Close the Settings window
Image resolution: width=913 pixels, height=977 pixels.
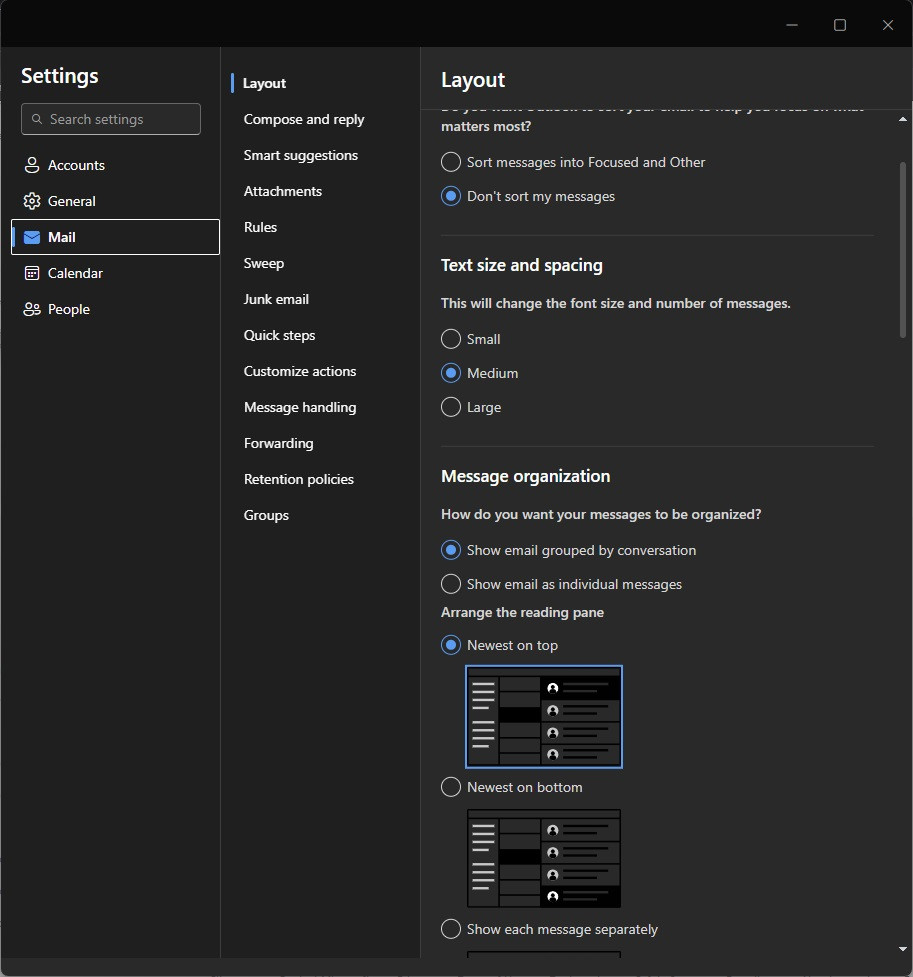(888, 25)
